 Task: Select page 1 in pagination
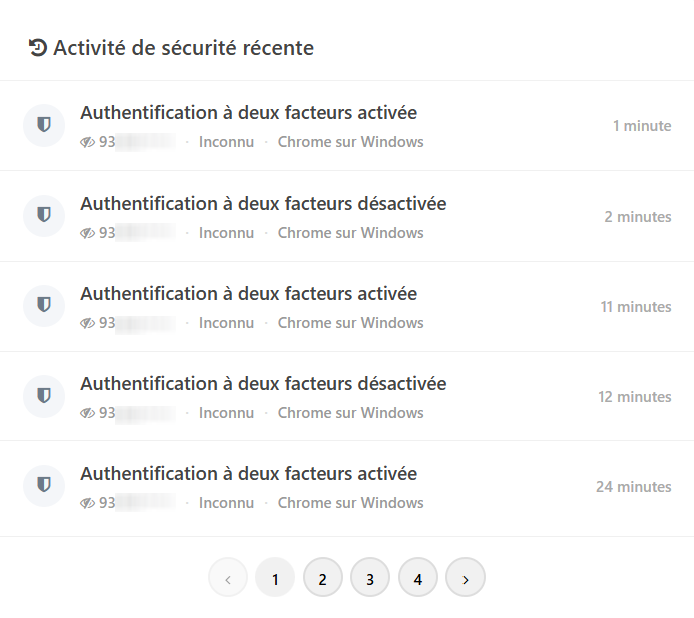[275, 577]
